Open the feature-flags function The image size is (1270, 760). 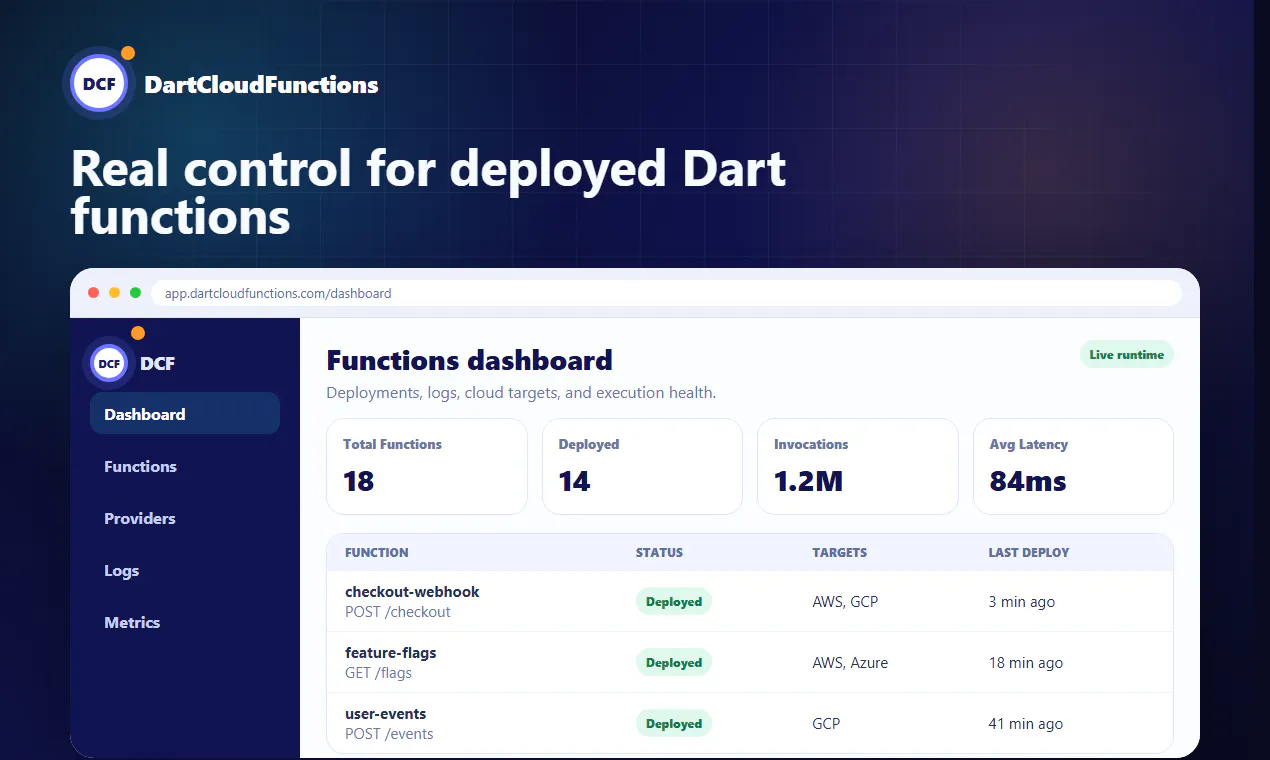click(x=391, y=652)
